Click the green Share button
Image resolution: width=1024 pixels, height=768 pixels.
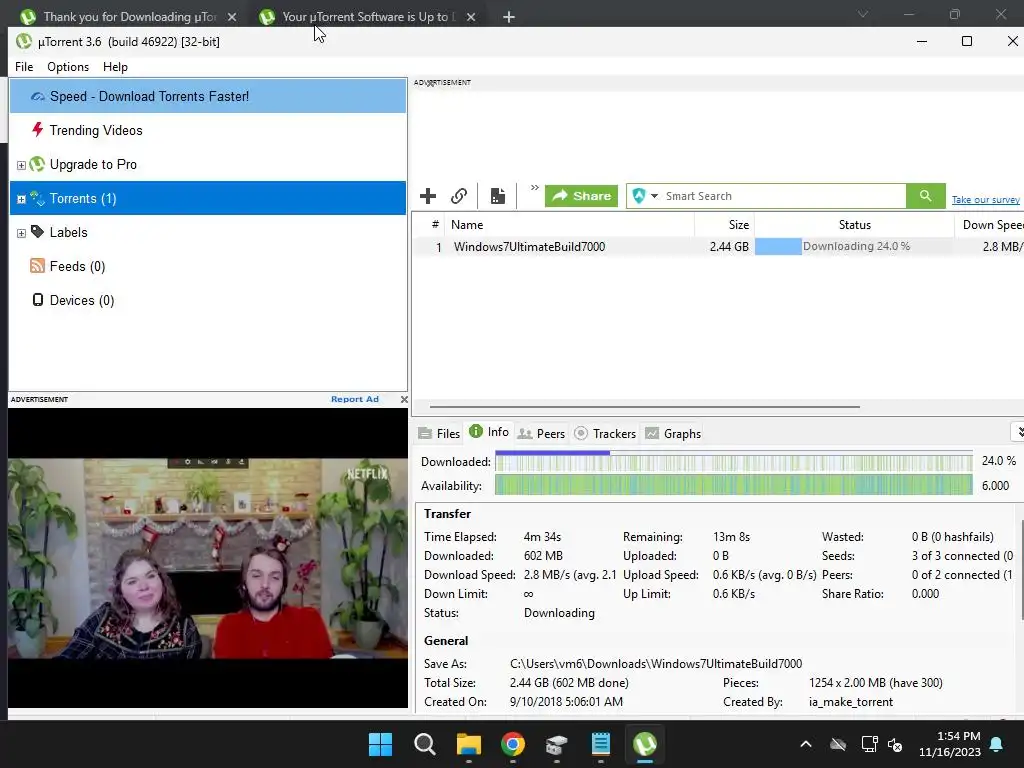[581, 196]
